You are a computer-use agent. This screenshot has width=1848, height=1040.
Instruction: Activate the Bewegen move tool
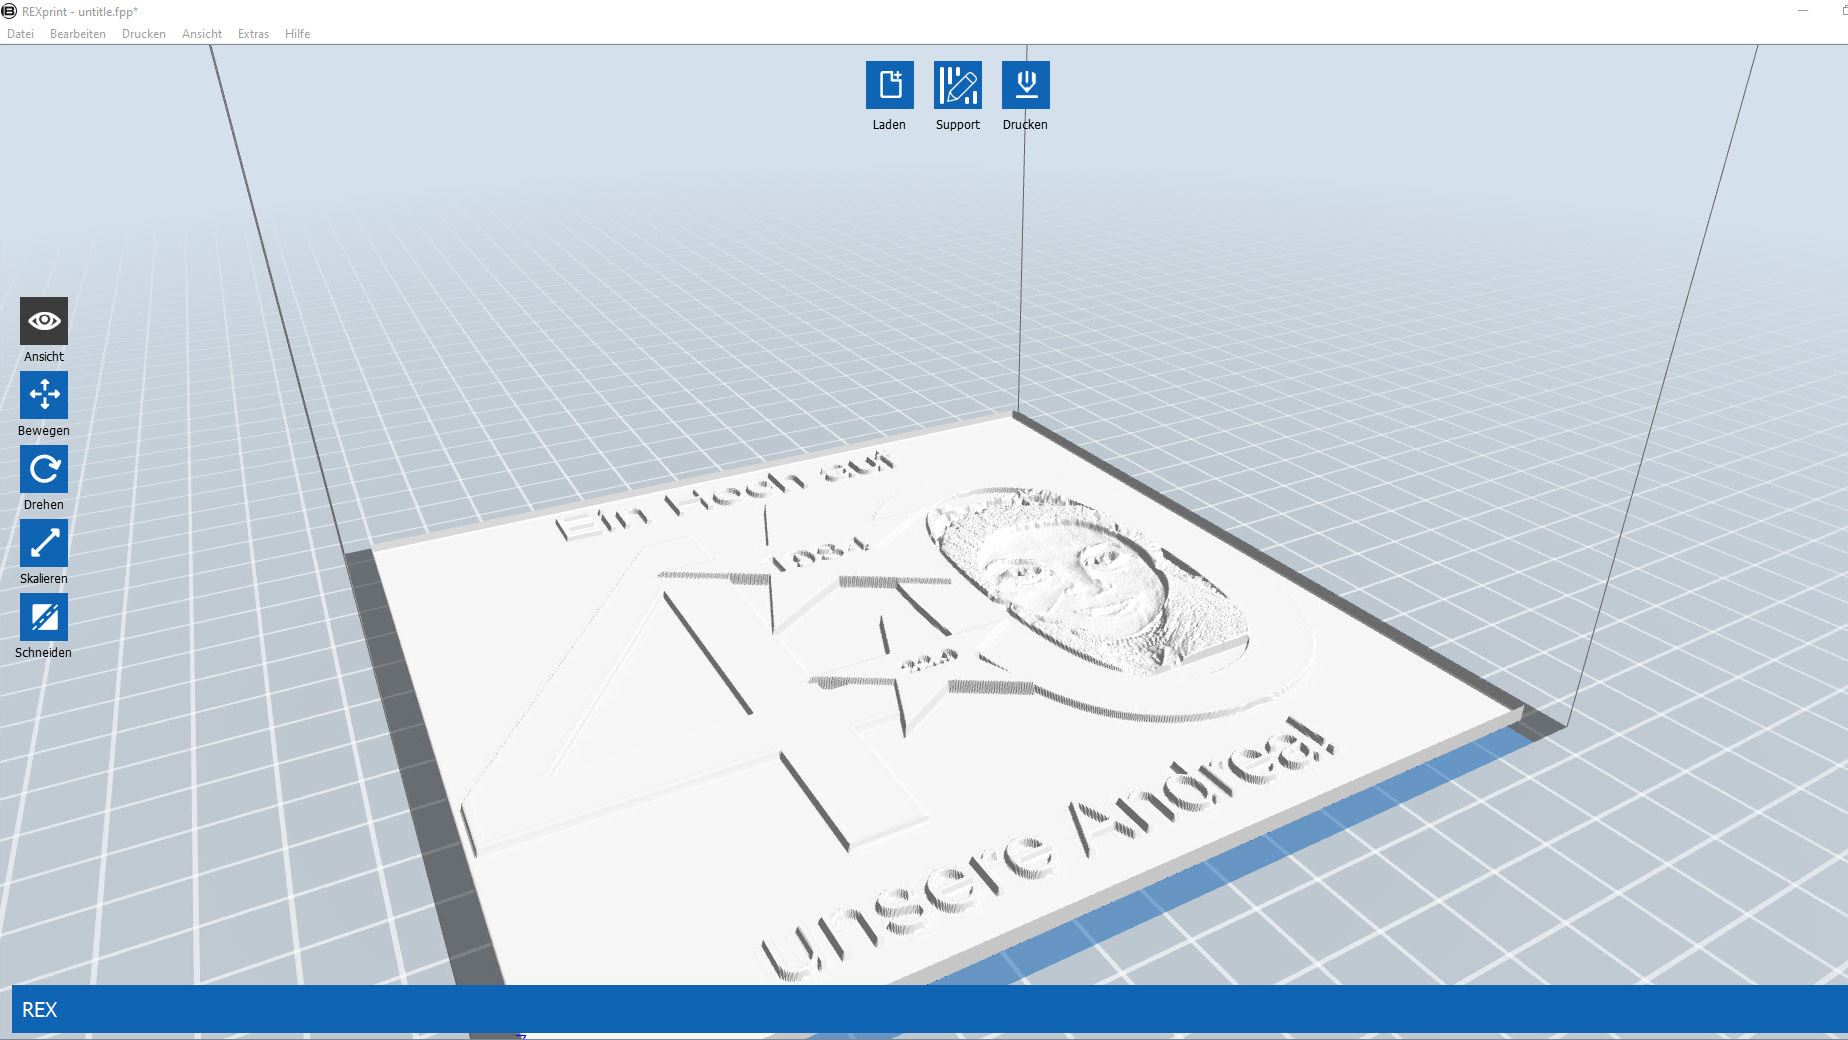coord(44,395)
